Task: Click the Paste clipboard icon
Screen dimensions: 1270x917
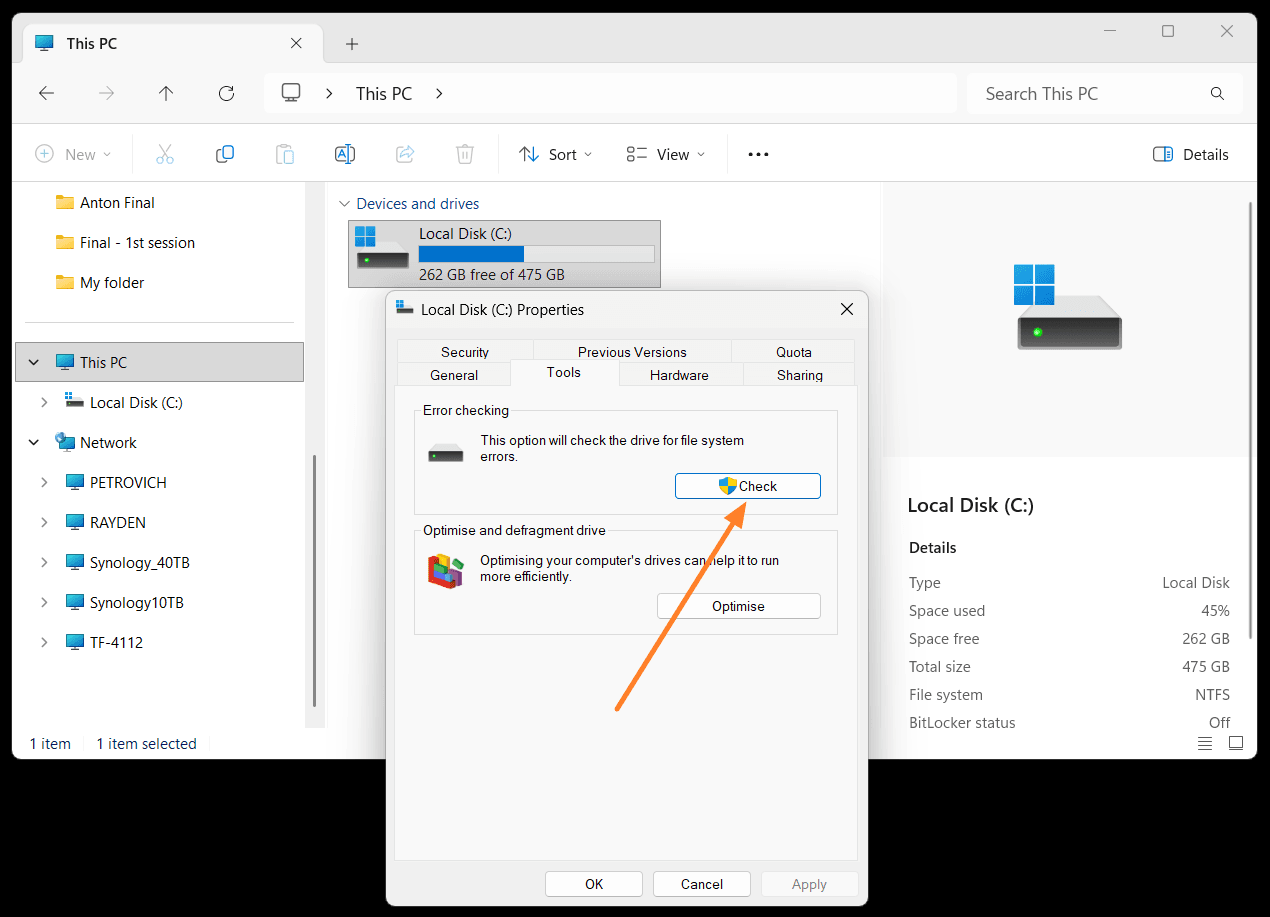Action: point(285,154)
